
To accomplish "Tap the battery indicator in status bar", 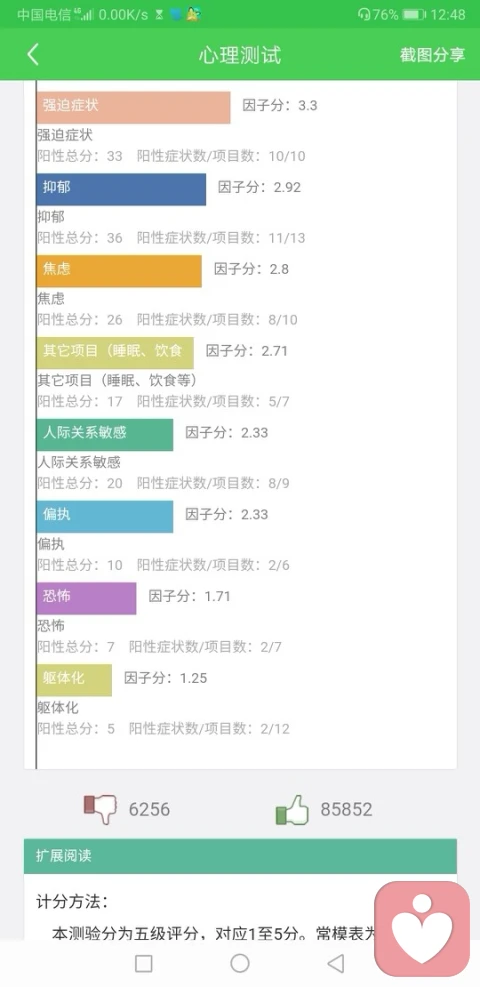I will pos(415,14).
